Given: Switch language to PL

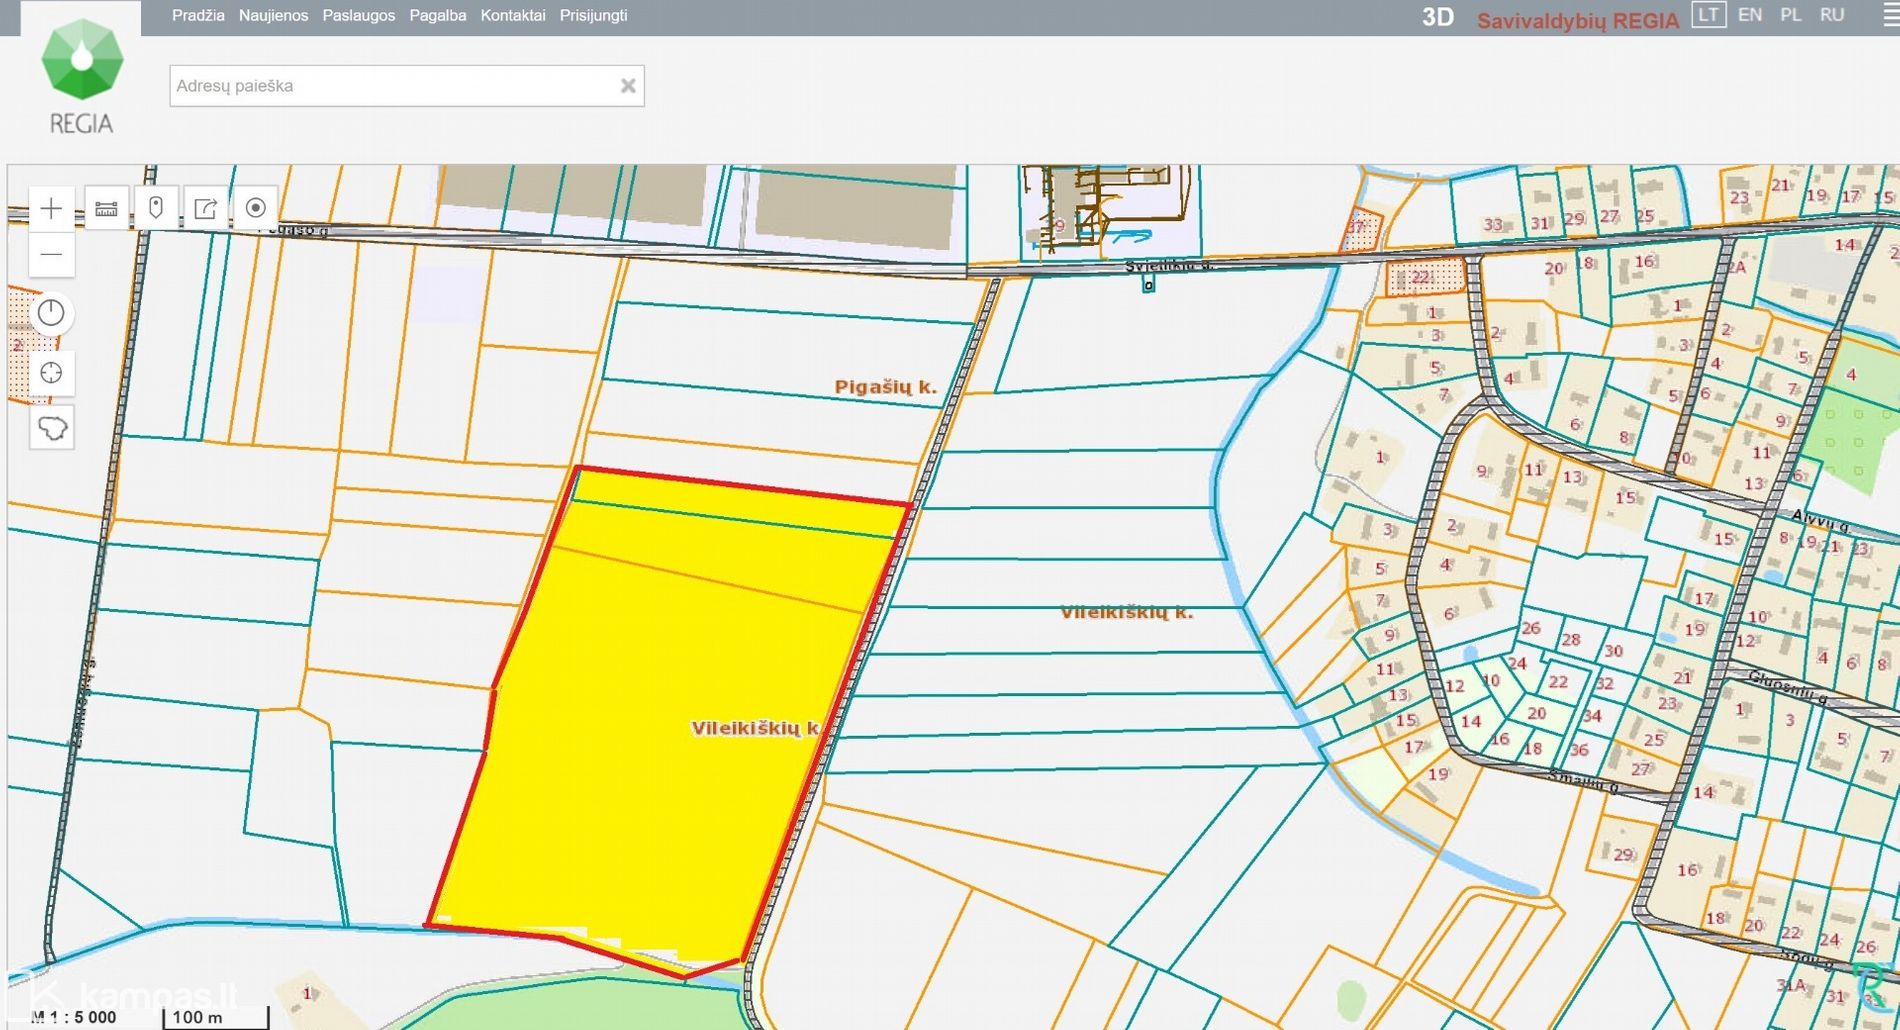Looking at the screenshot, I should pyautogui.click(x=1791, y=15).
